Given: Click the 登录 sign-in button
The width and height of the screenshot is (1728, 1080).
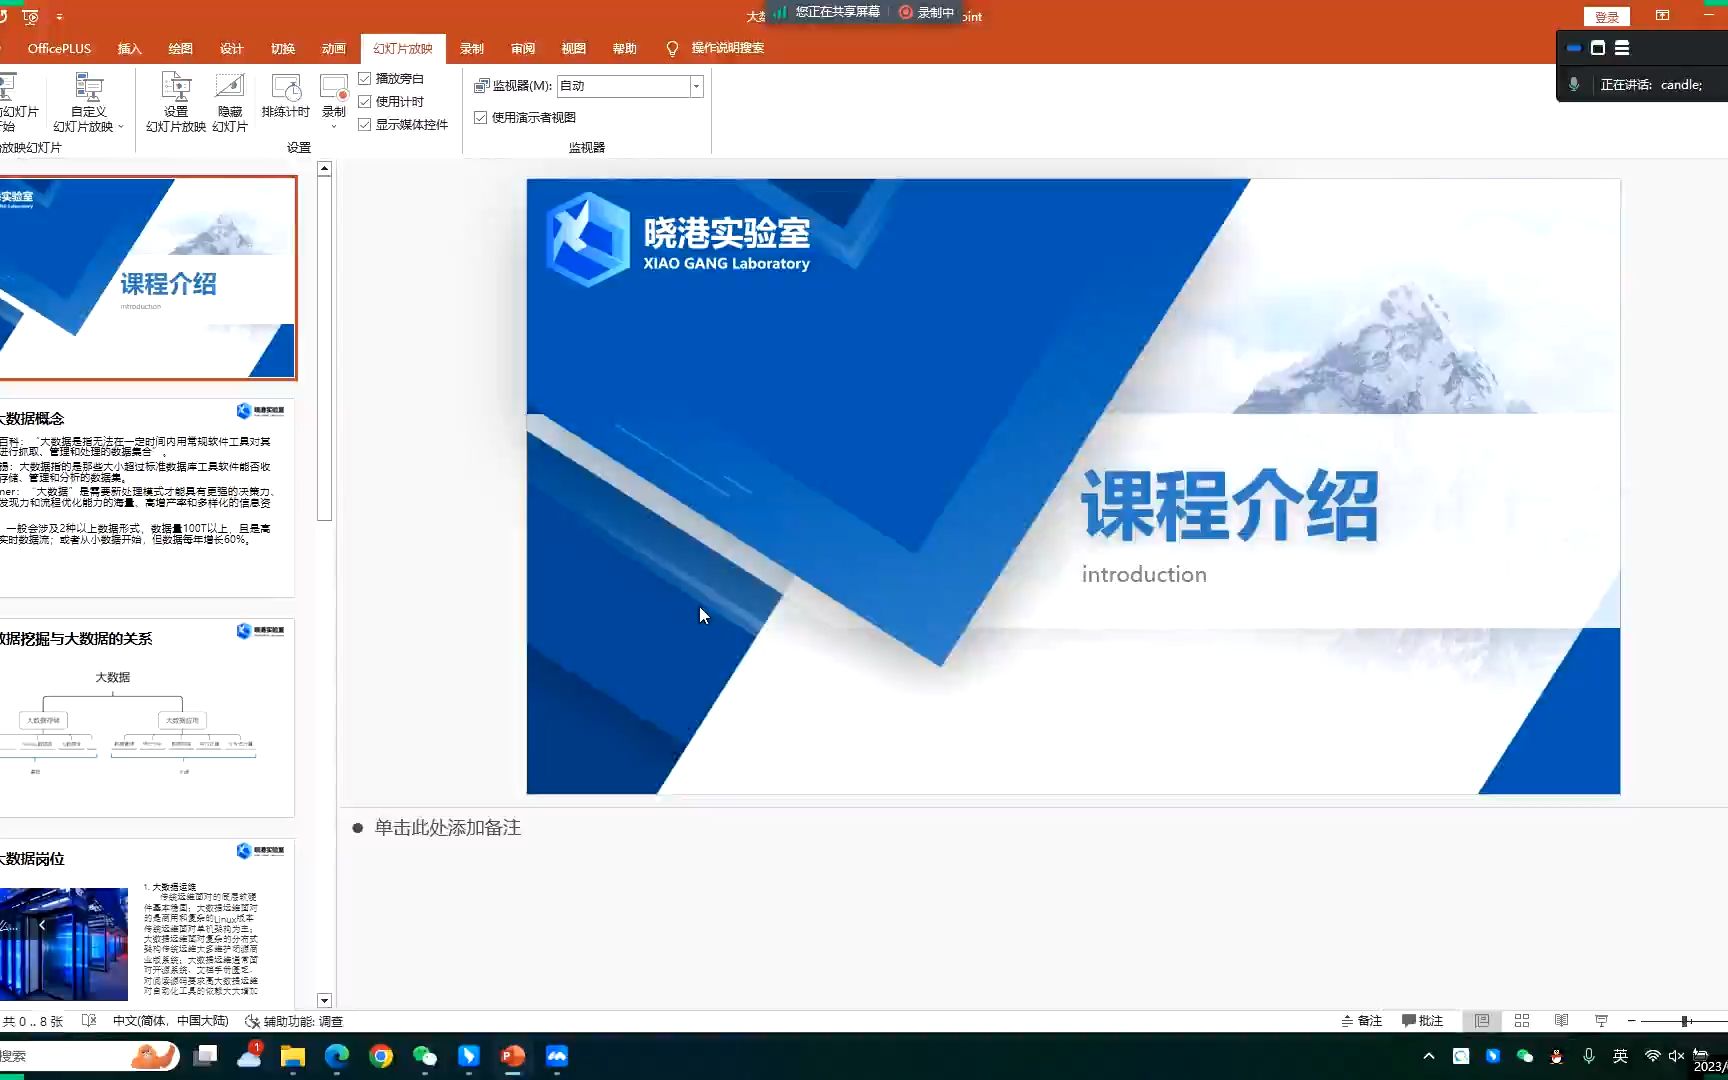Looking at the screenshot, I should click(1606, 16).
